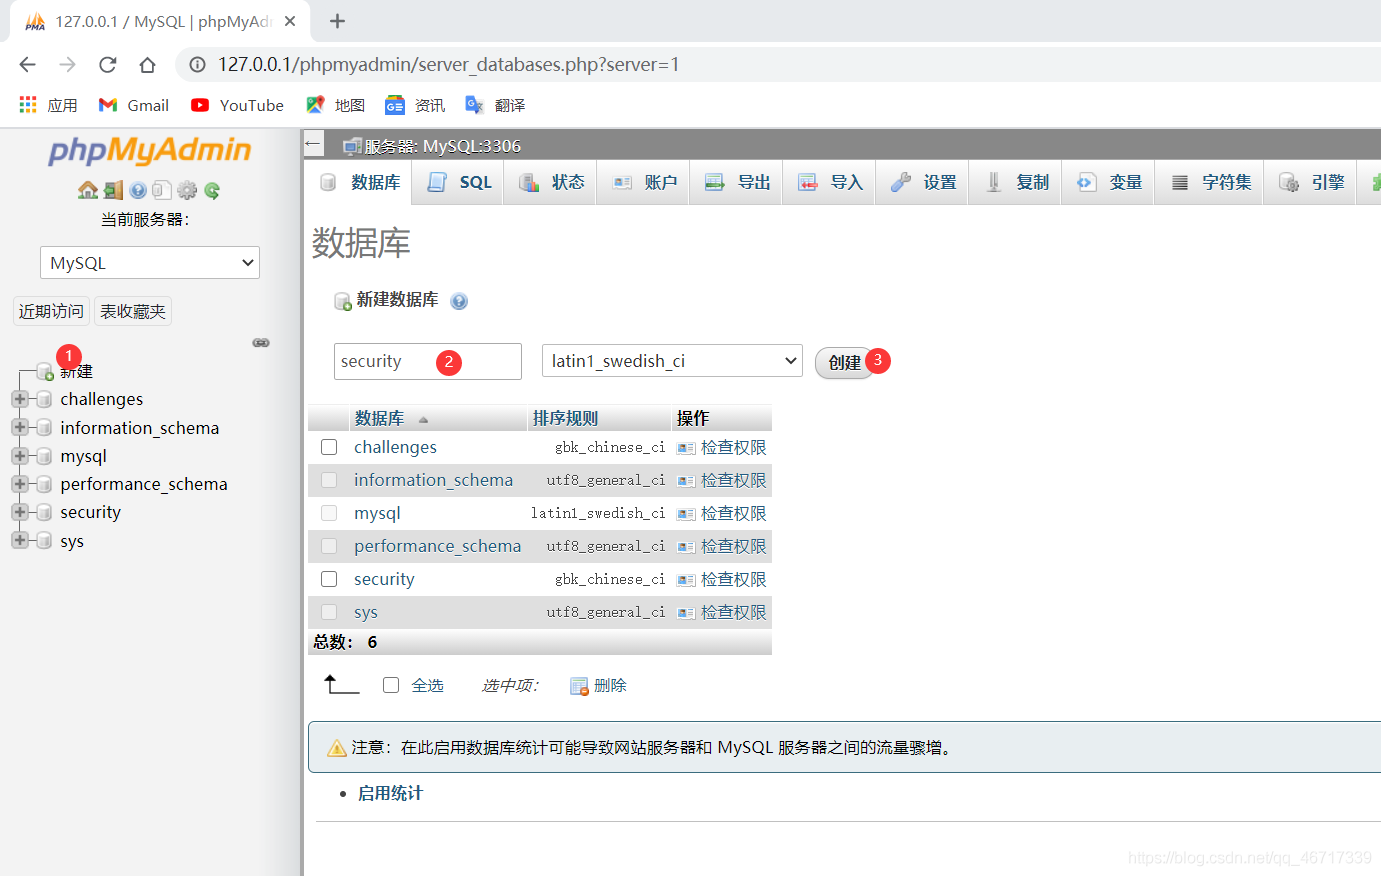Open phpMyAdmin documentation question-mark icon in sidebar

[138, 190]
